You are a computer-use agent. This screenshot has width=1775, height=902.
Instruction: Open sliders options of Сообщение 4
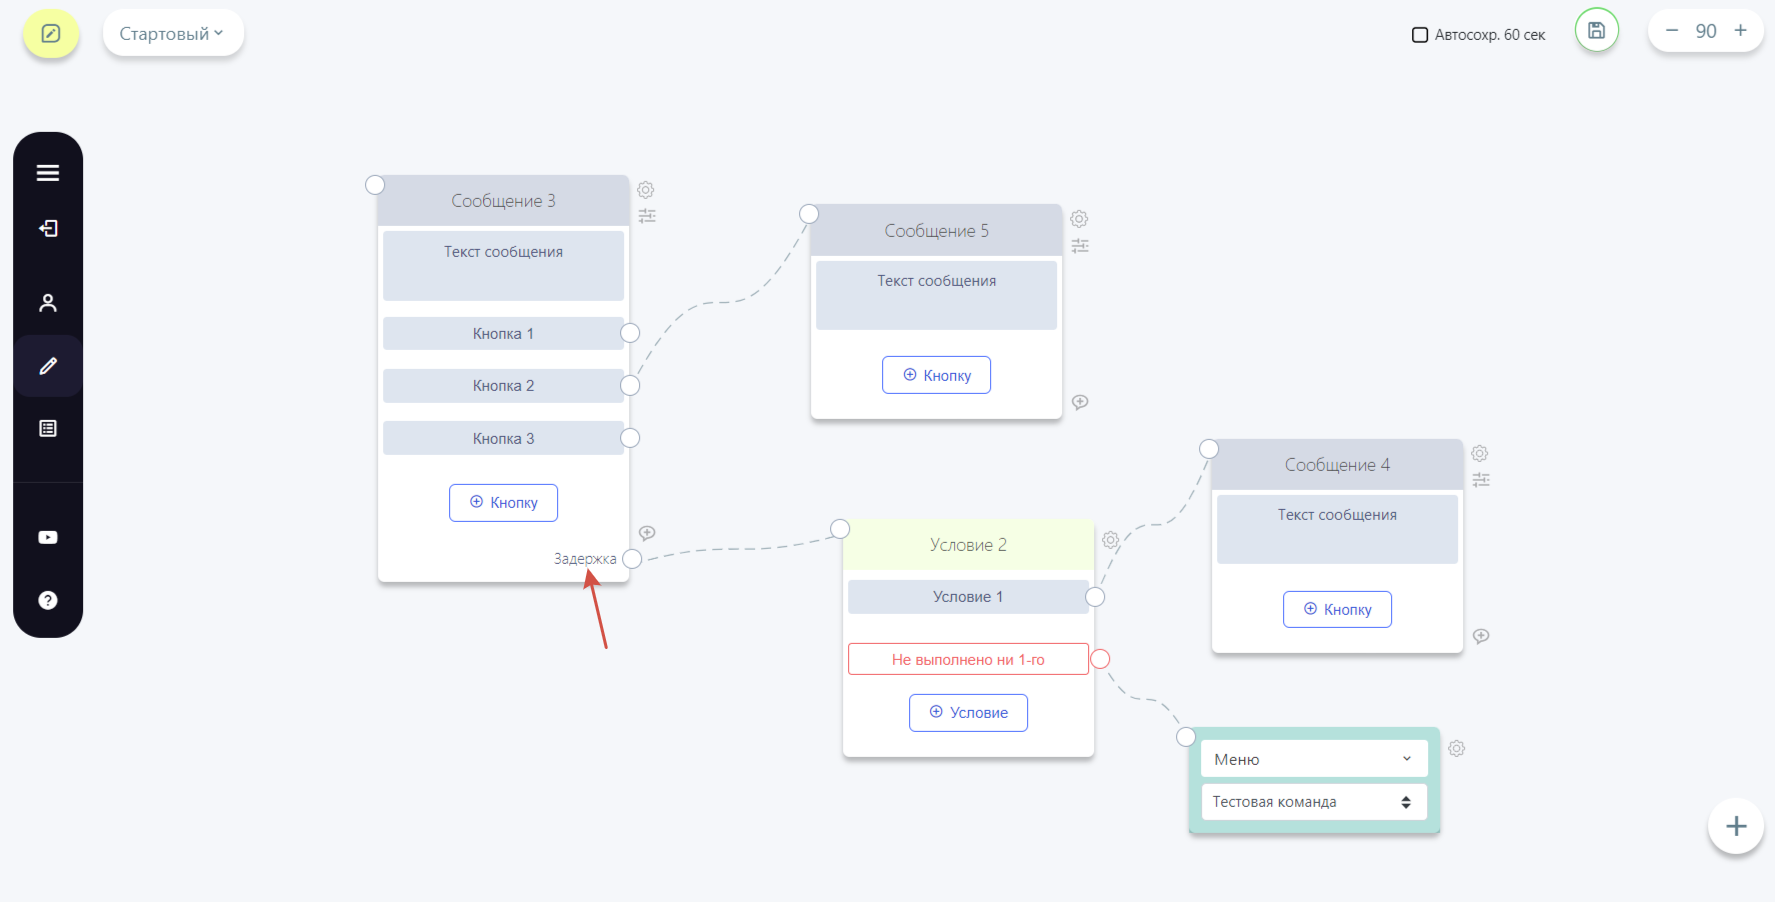click(x=1481, y=480)
